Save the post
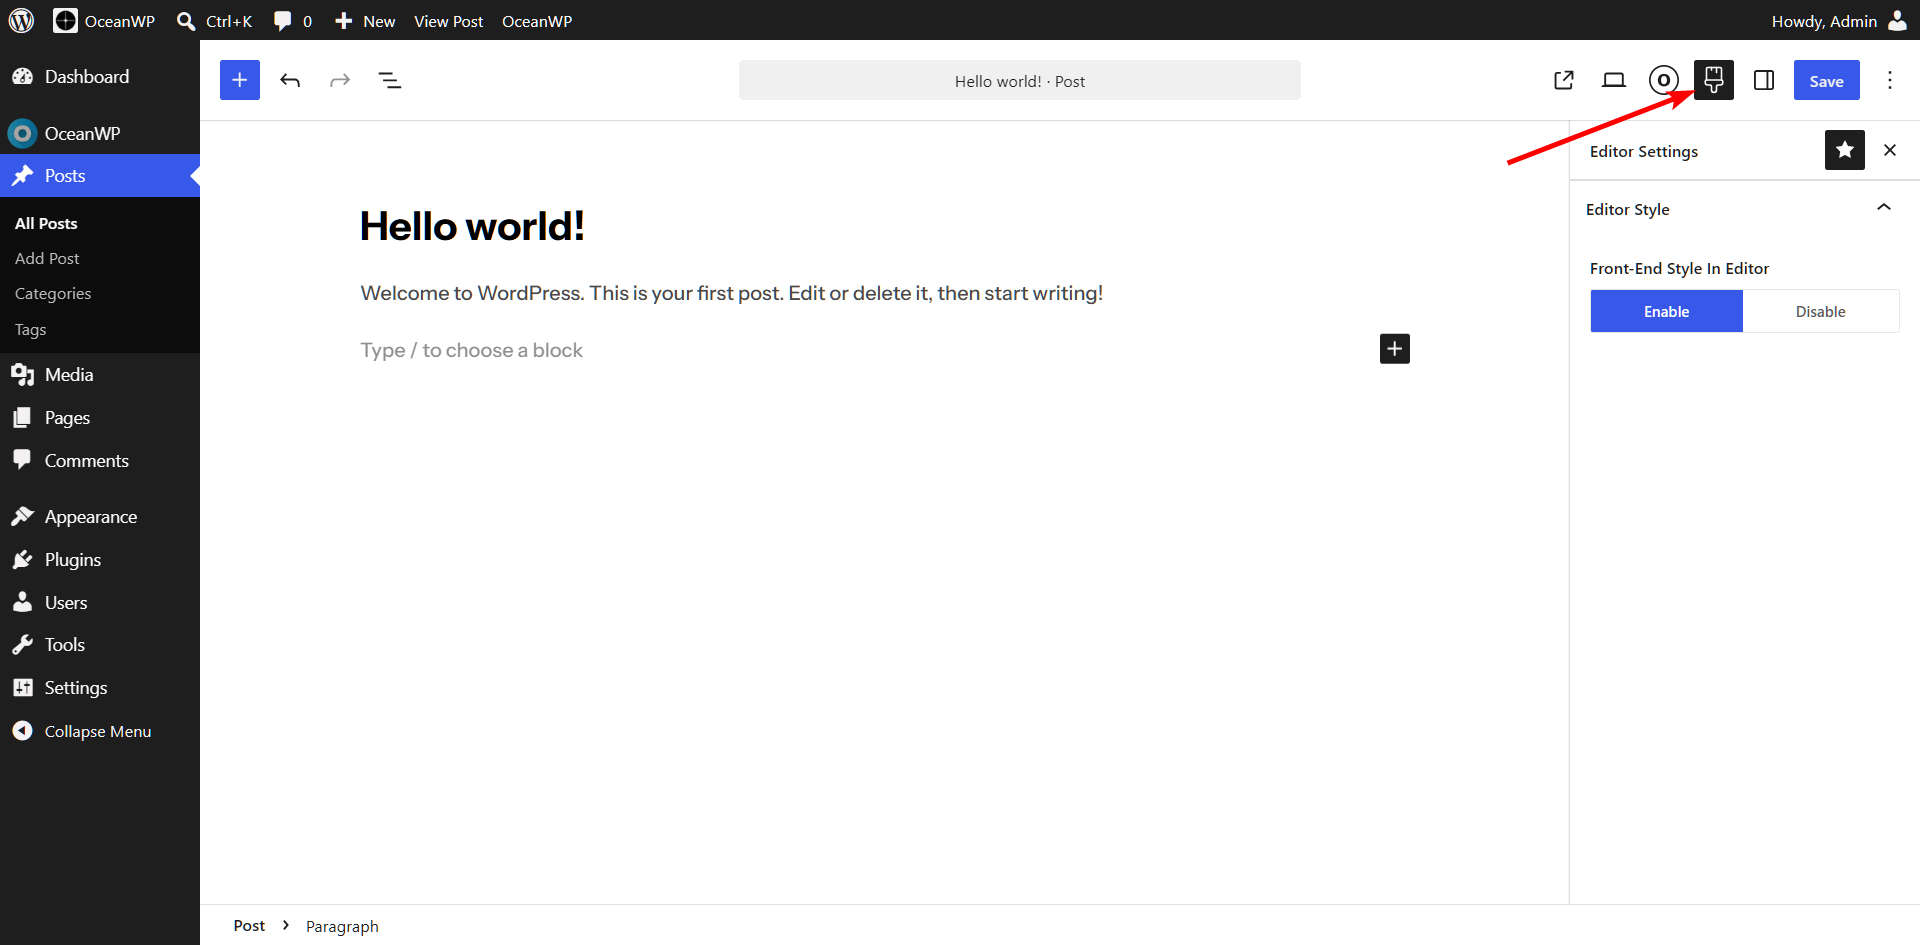 1826,81
